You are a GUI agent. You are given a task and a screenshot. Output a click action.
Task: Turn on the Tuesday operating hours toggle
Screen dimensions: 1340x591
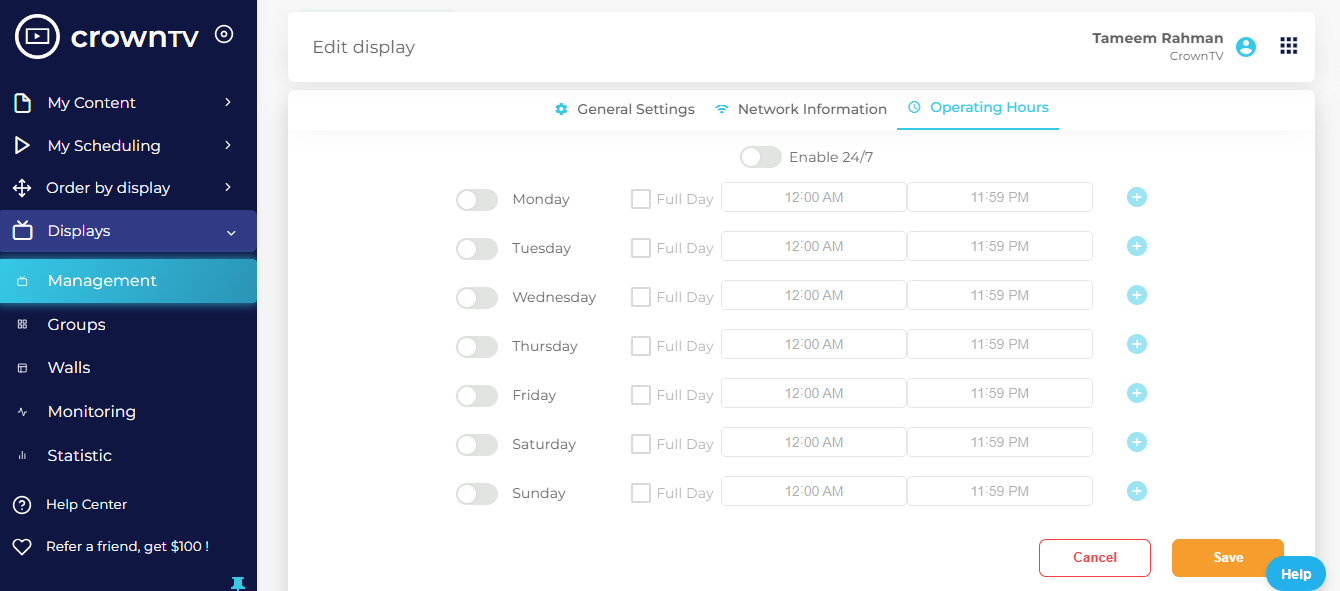tap(477, 248)
